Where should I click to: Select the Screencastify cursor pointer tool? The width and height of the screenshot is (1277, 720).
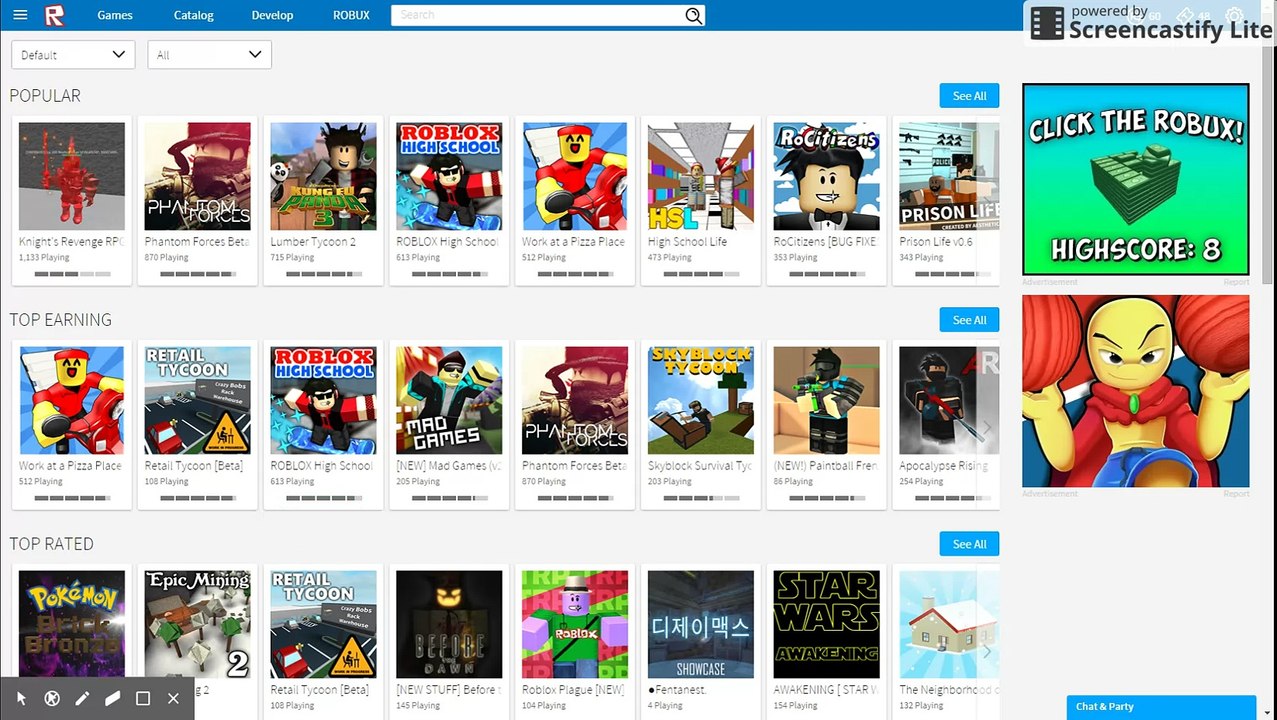tap(22, 698)
